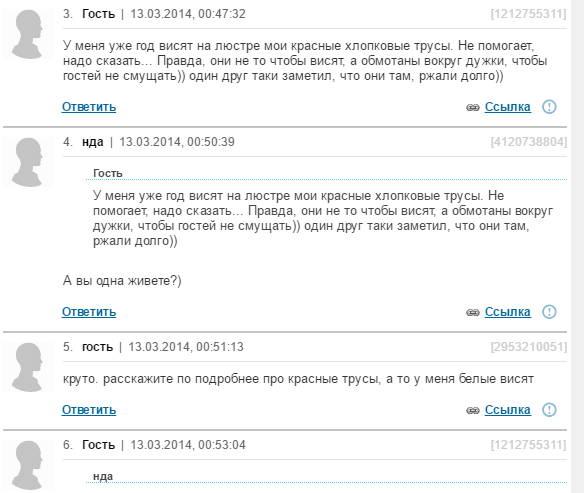
Task: Click chain link icon in comment 4
Action: pos(473,312)
